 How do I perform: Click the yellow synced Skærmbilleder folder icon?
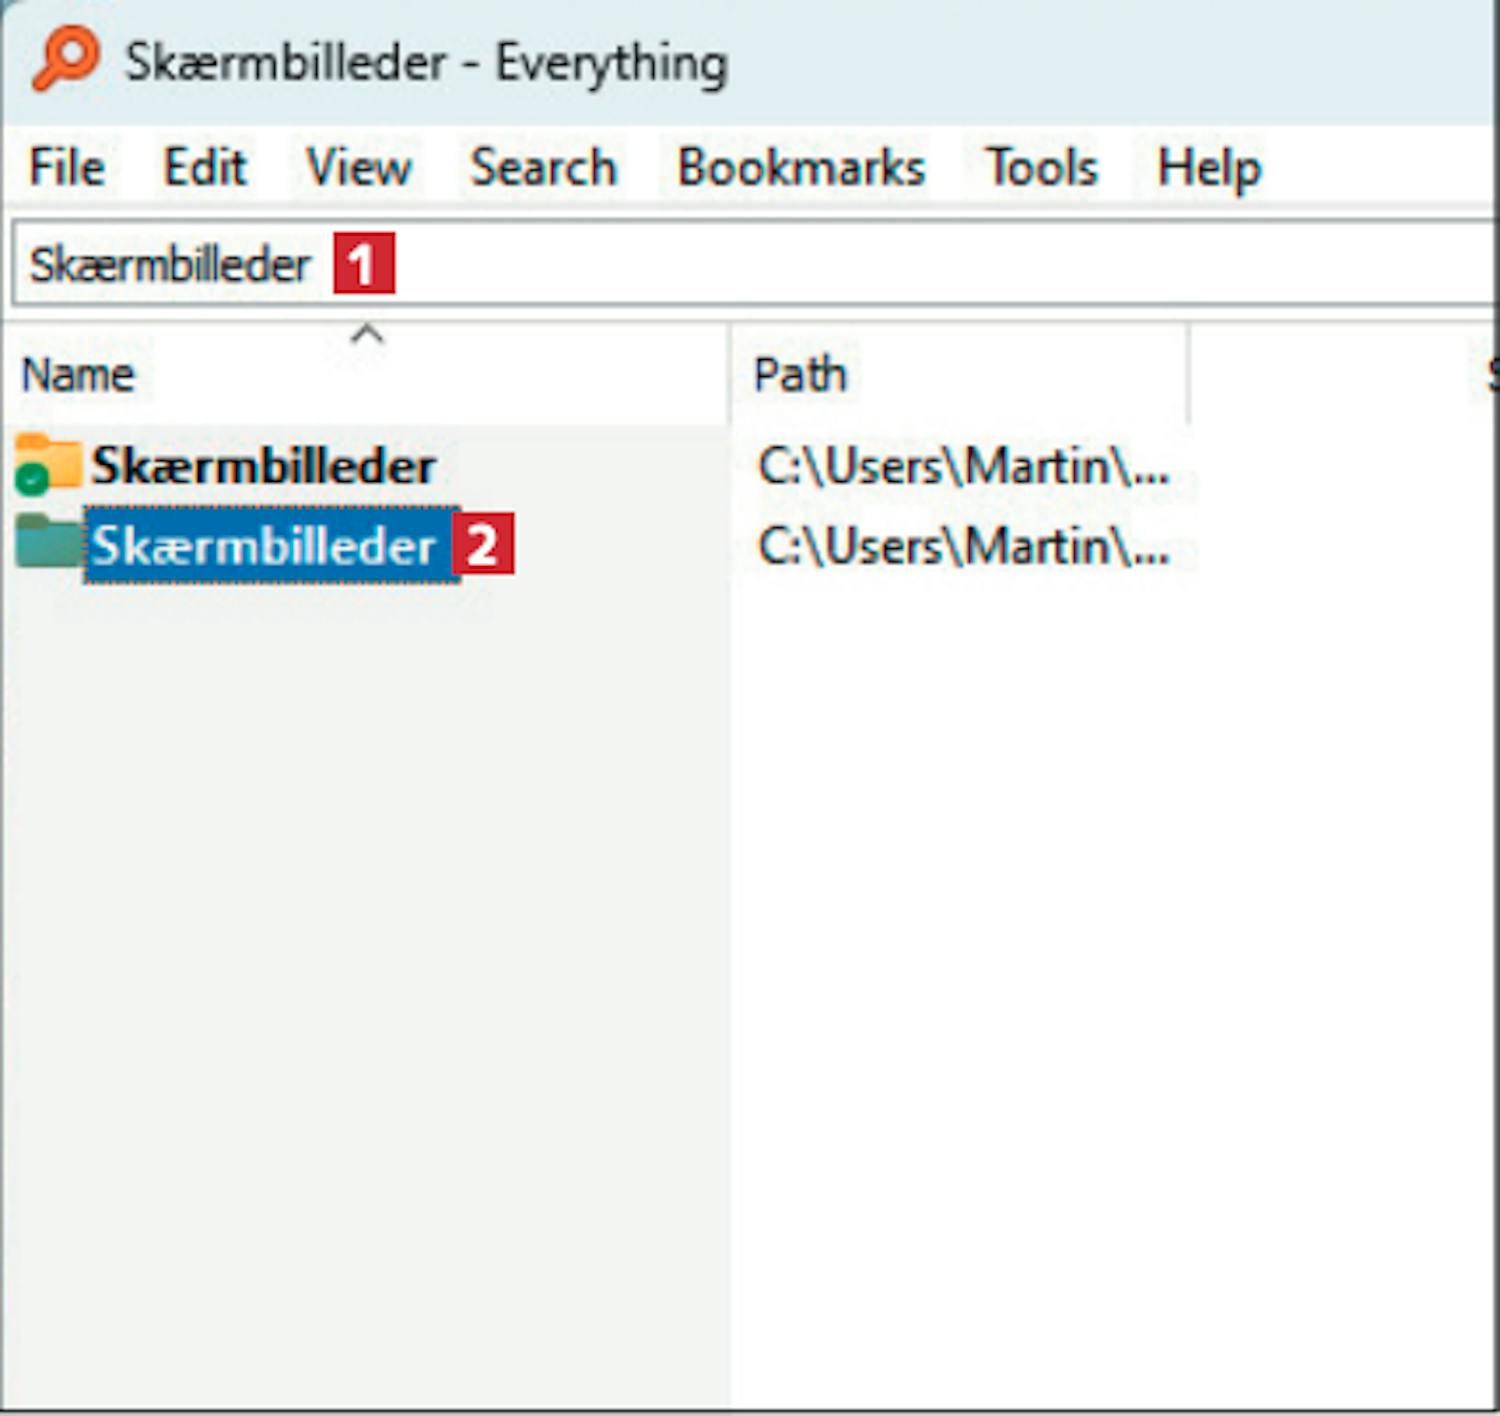point(47,465)
